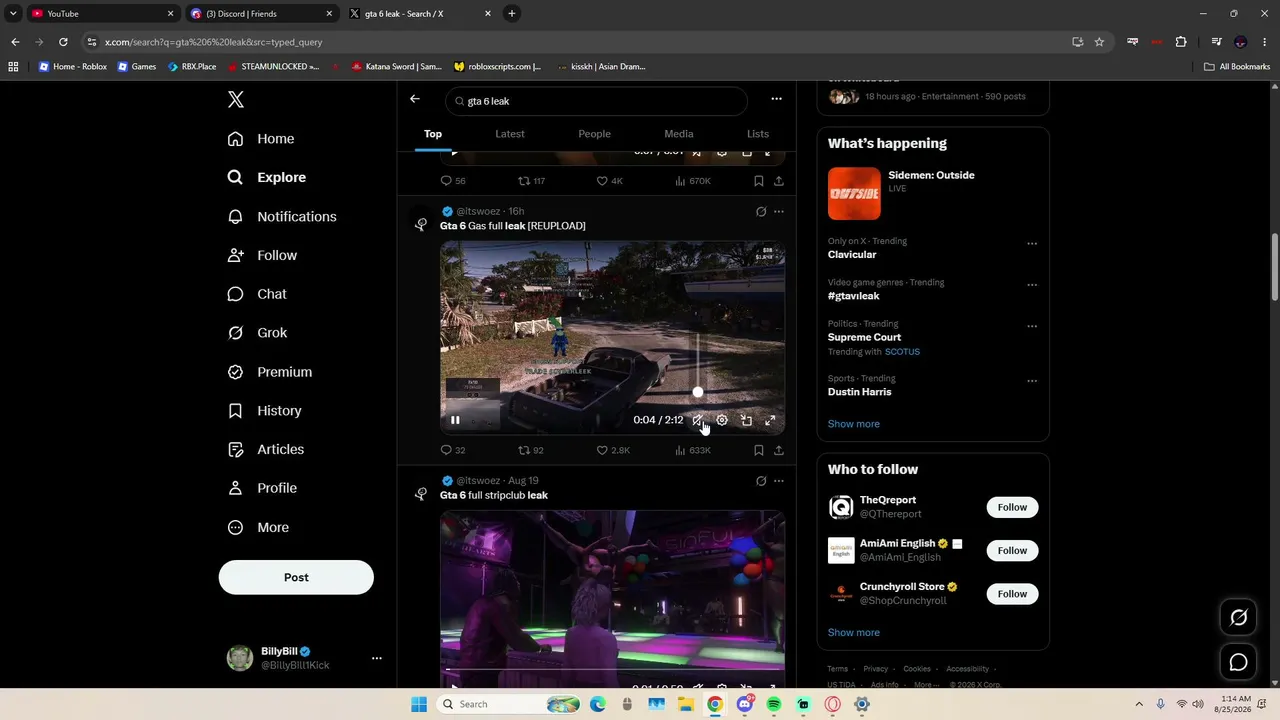The height and width of the screenshot is (720, 1280).
Task: Go to Home in the X sidebar
Action: 261,139
